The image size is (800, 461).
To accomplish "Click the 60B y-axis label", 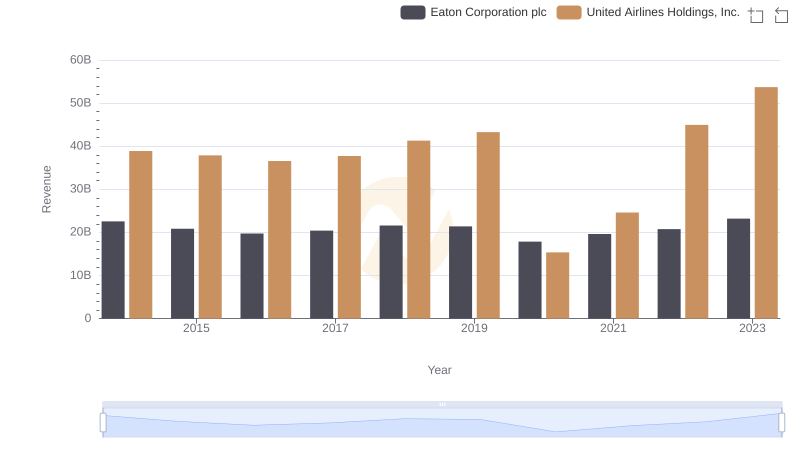I will tap(81, 60).
